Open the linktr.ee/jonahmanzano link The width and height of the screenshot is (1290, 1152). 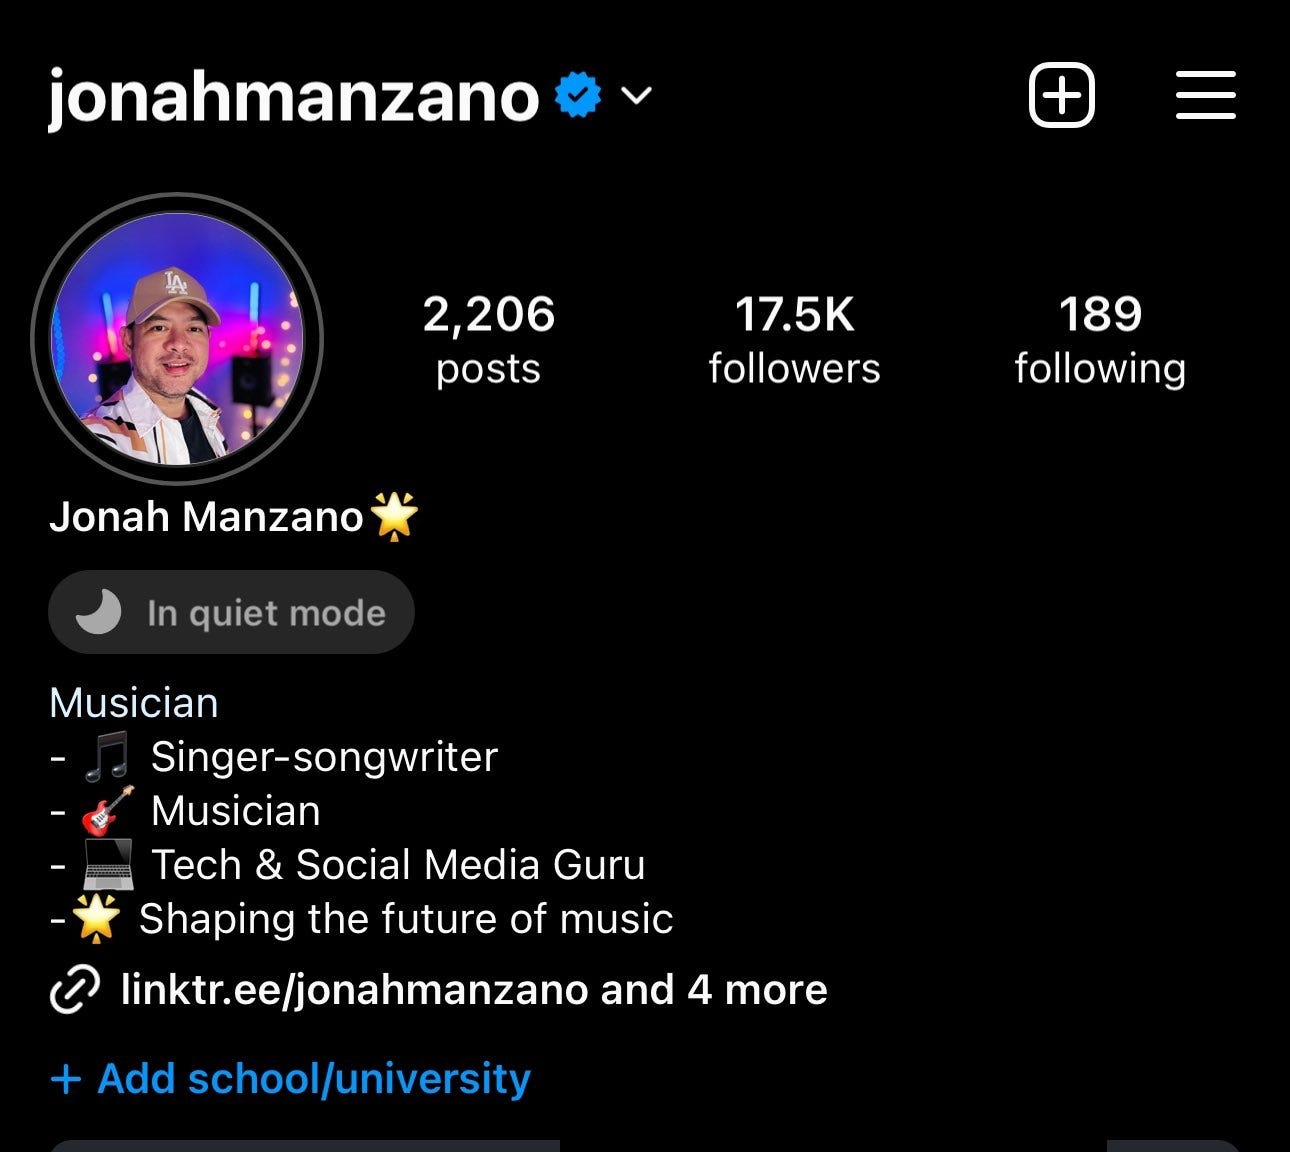click(x=355, y=990)
